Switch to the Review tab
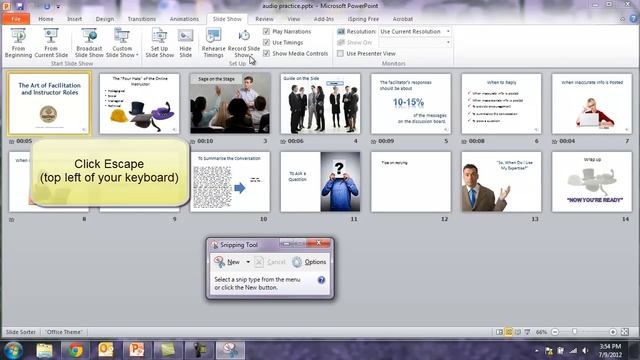The image size is (640, 360). point(264,19)
